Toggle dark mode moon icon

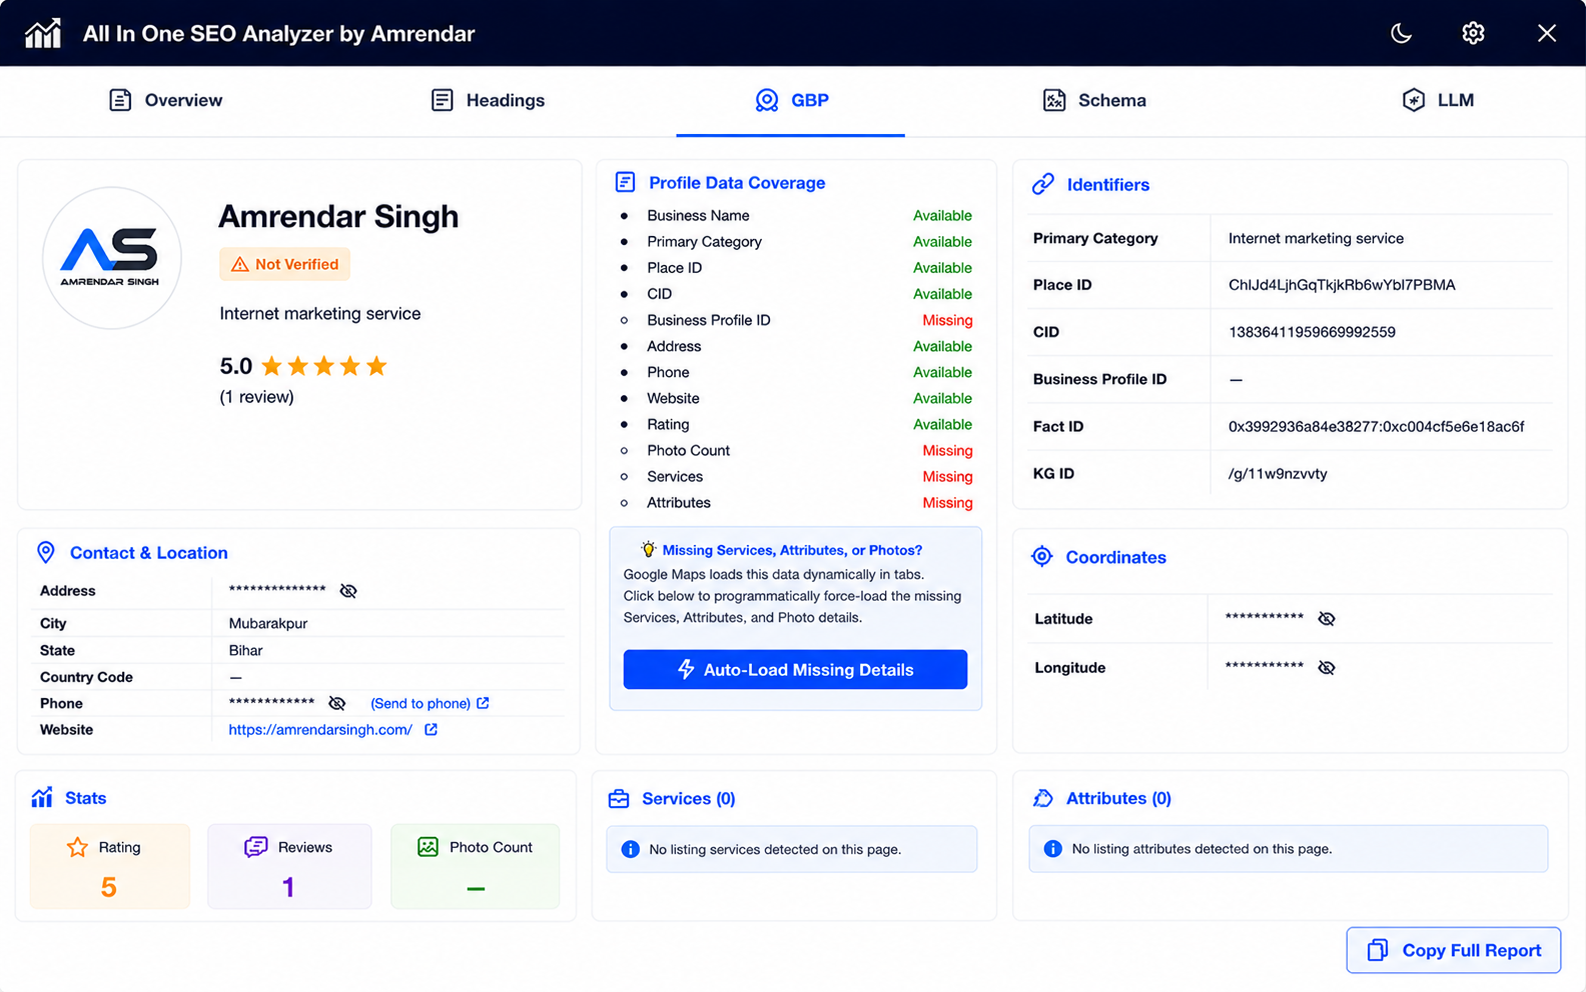click(1401, 33)
